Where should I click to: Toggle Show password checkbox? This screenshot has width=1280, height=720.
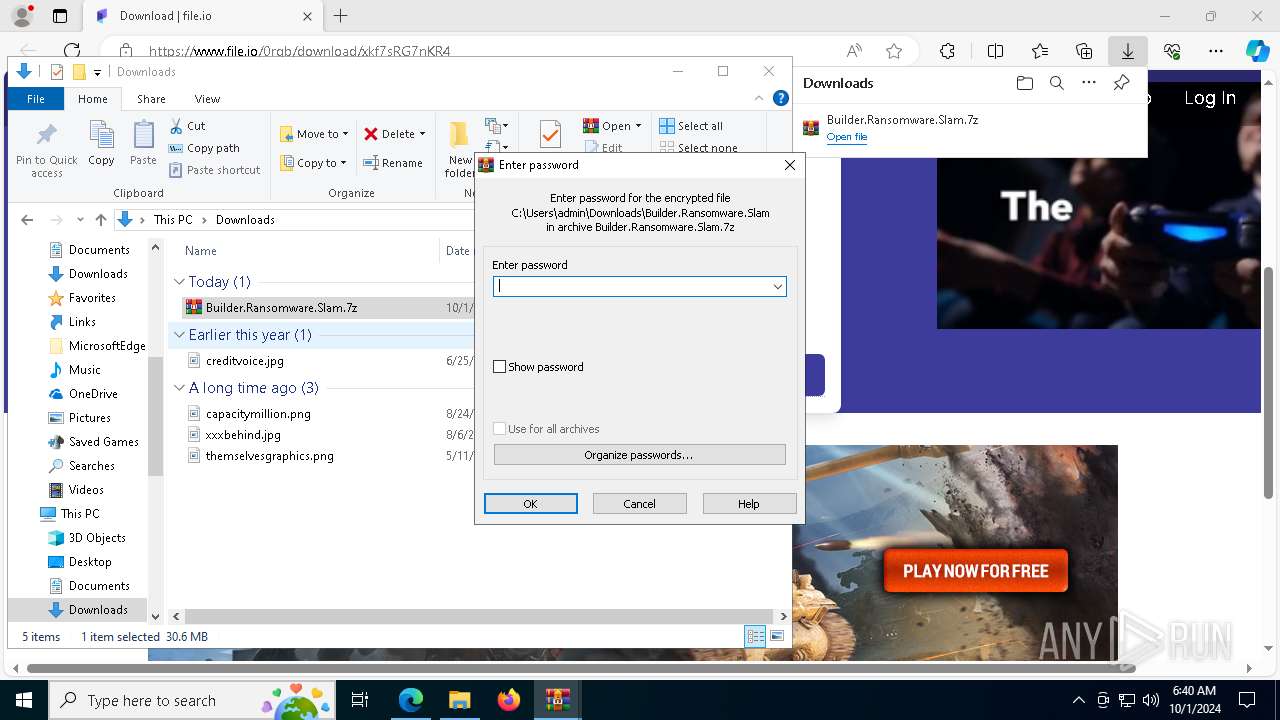pos(500,367)
